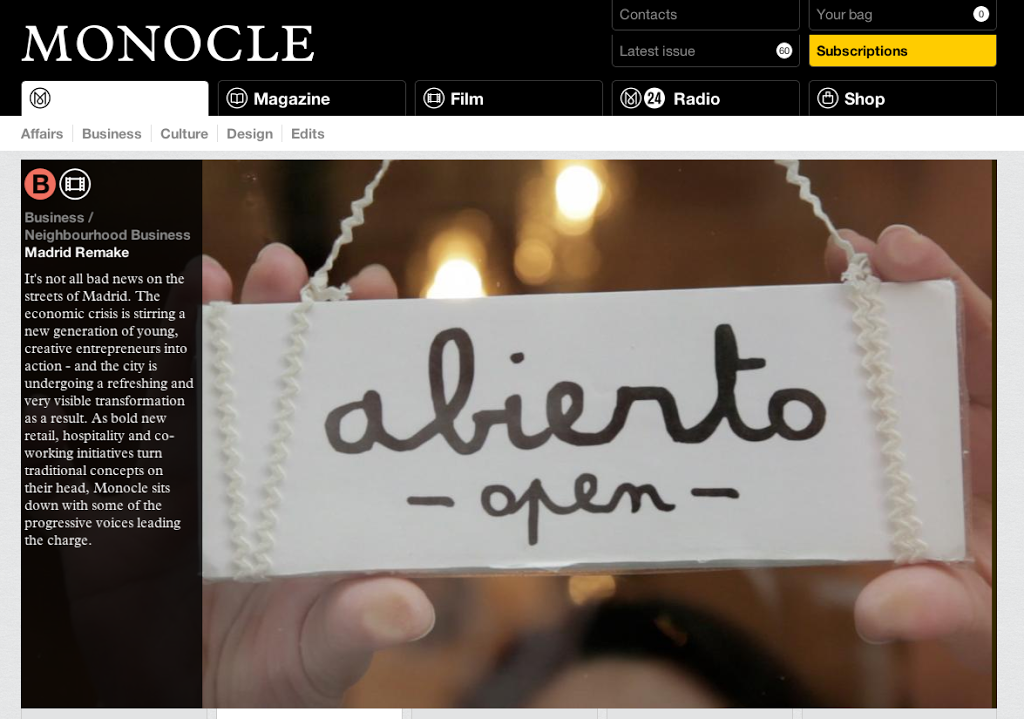Click the Monocle M icon on Radio tab

630,99
